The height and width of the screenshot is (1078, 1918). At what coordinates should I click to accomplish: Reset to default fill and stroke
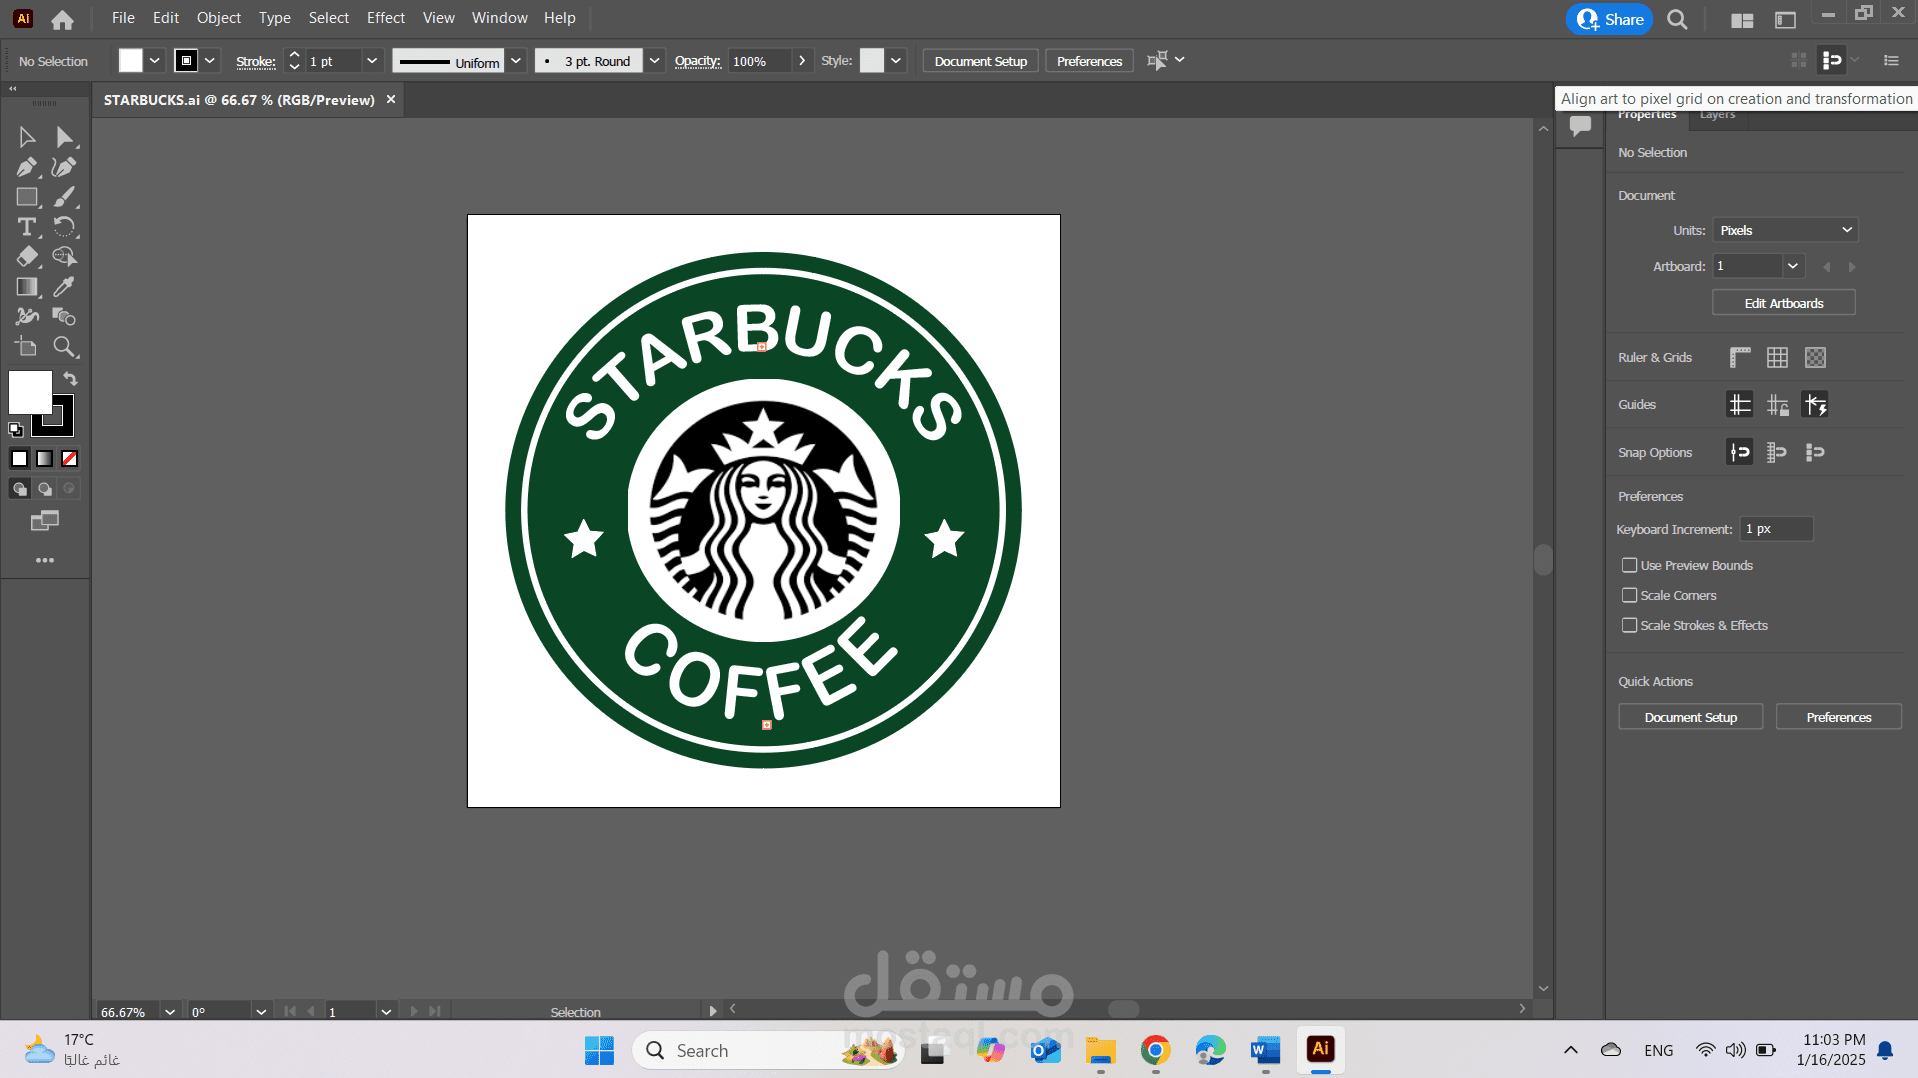click(16, 430)
